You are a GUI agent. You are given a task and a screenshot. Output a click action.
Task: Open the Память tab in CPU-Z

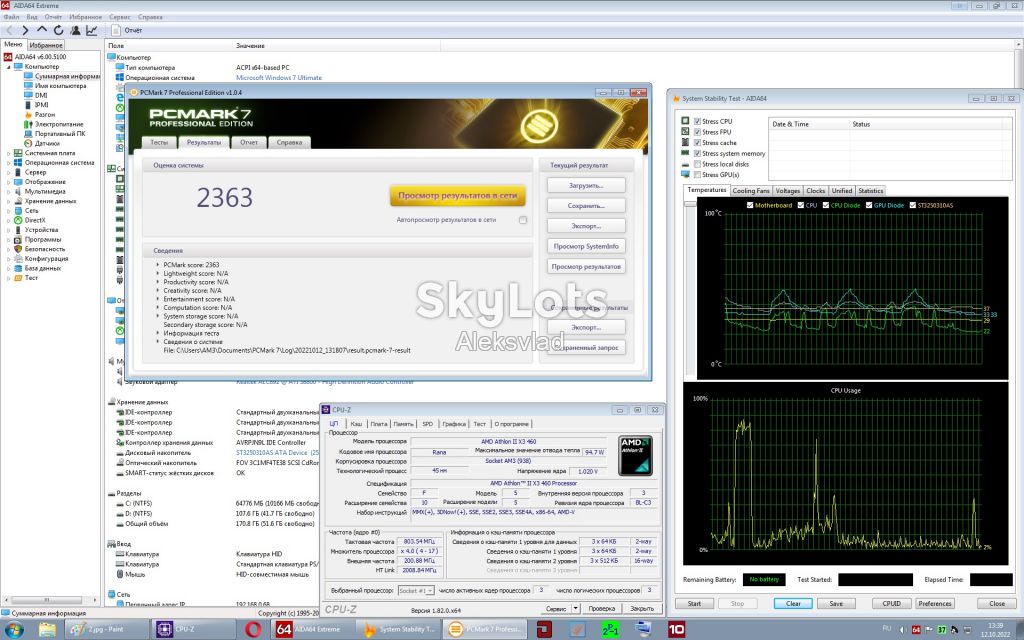tap(404, 424)
